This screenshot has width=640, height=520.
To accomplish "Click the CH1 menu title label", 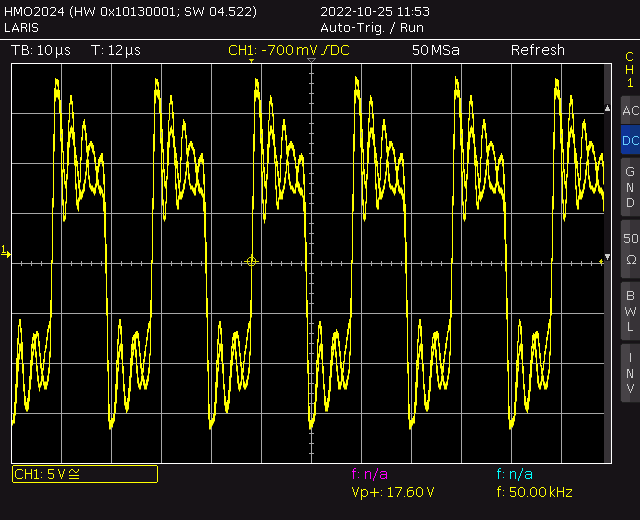I will 629,69.
